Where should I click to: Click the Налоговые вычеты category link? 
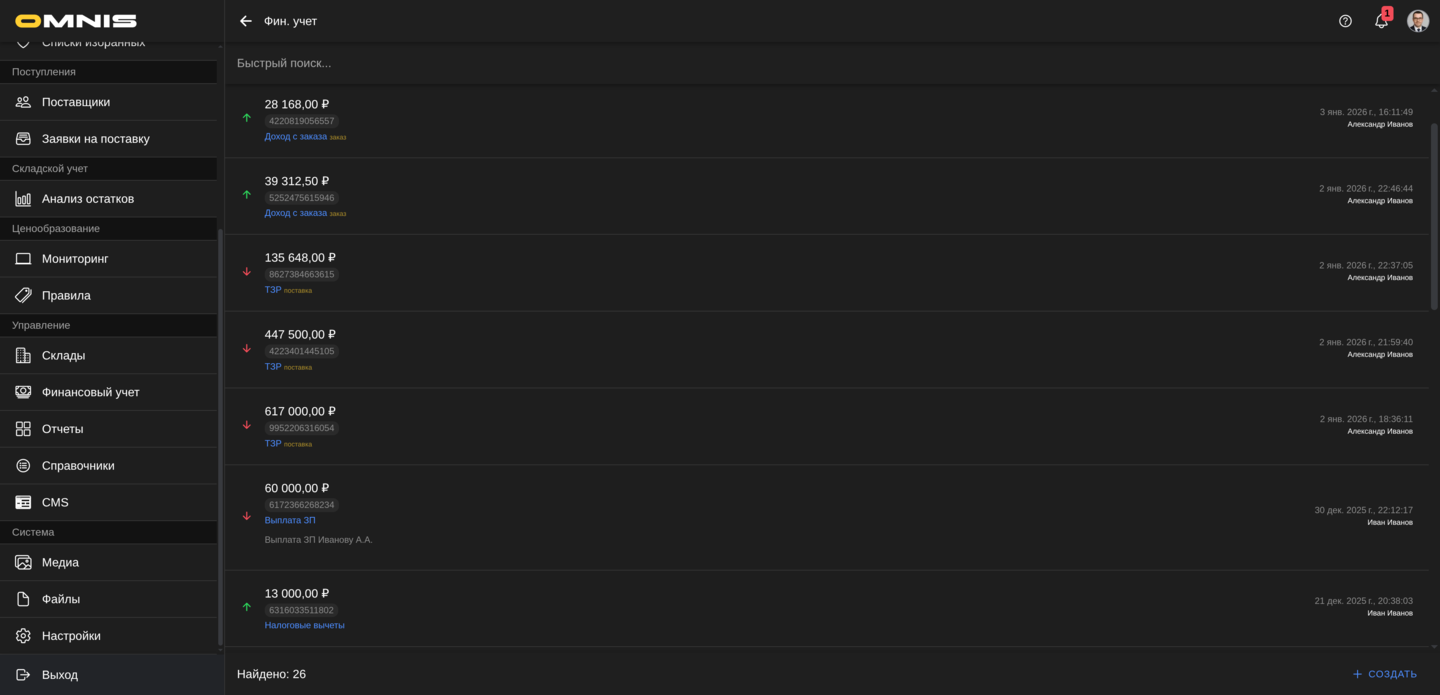tap(304, 625)
